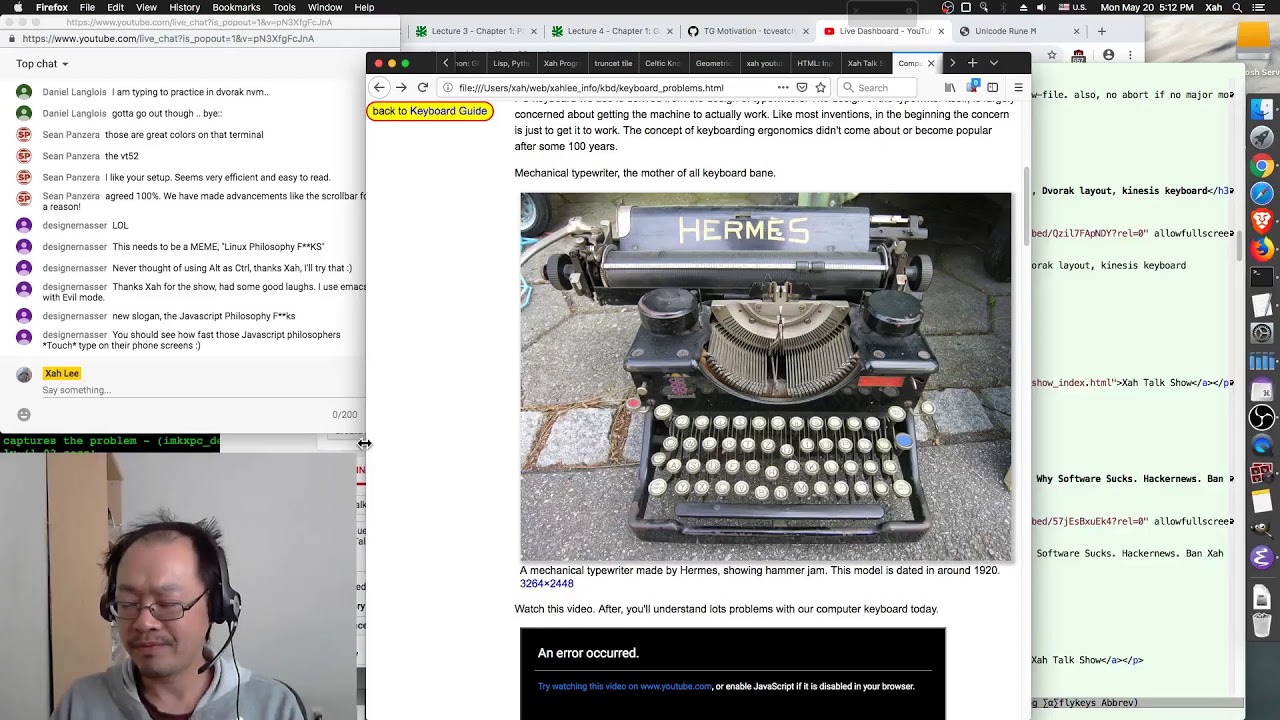Open the Edit menu in menu bar

point(116,8)
